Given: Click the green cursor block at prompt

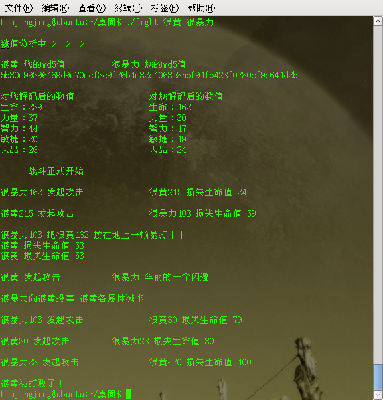Looking at the screenshot, I should 129,394.
